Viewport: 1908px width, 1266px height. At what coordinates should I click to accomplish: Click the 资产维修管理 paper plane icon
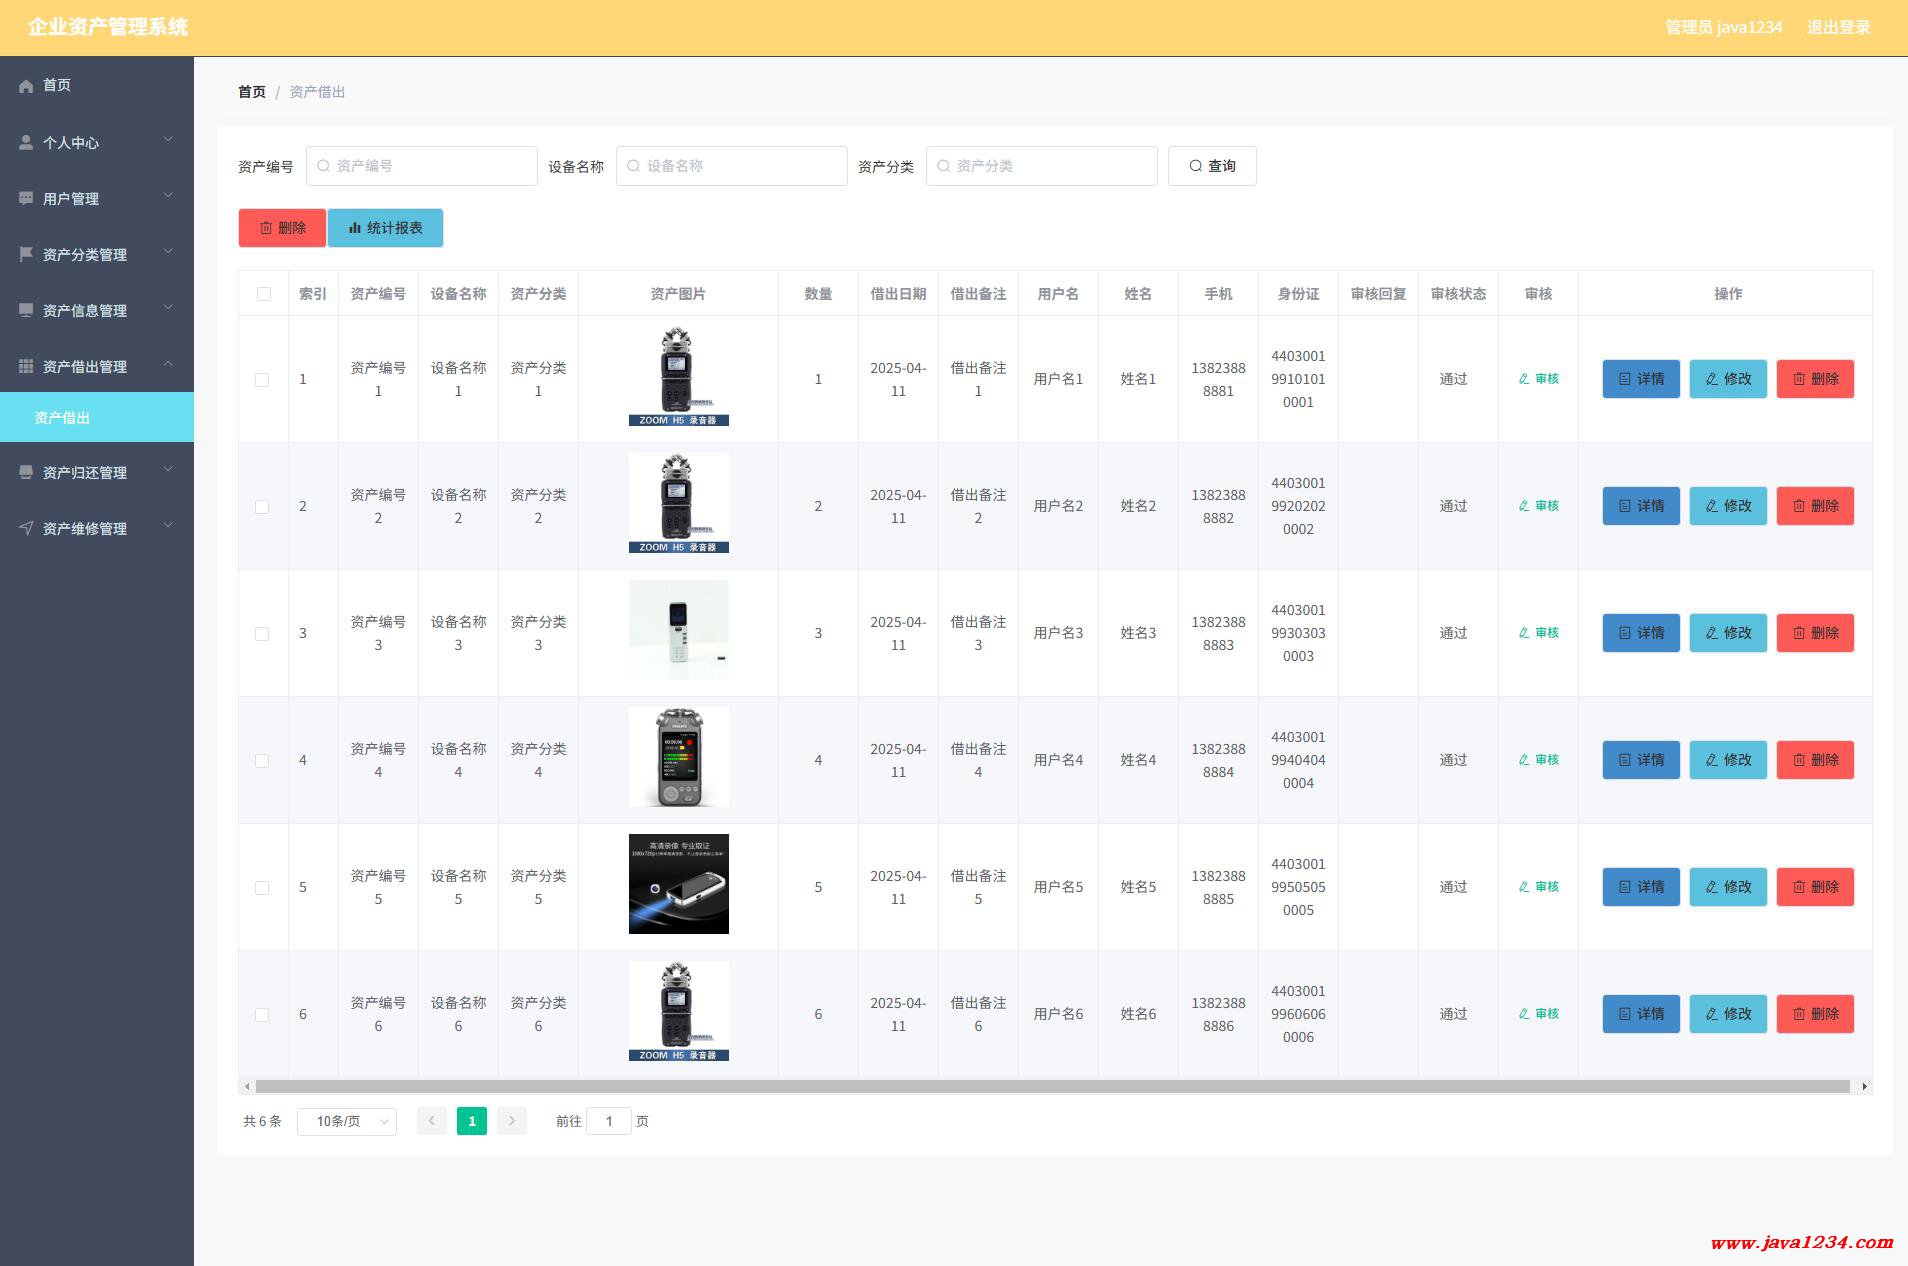click(x=26, y=528)
